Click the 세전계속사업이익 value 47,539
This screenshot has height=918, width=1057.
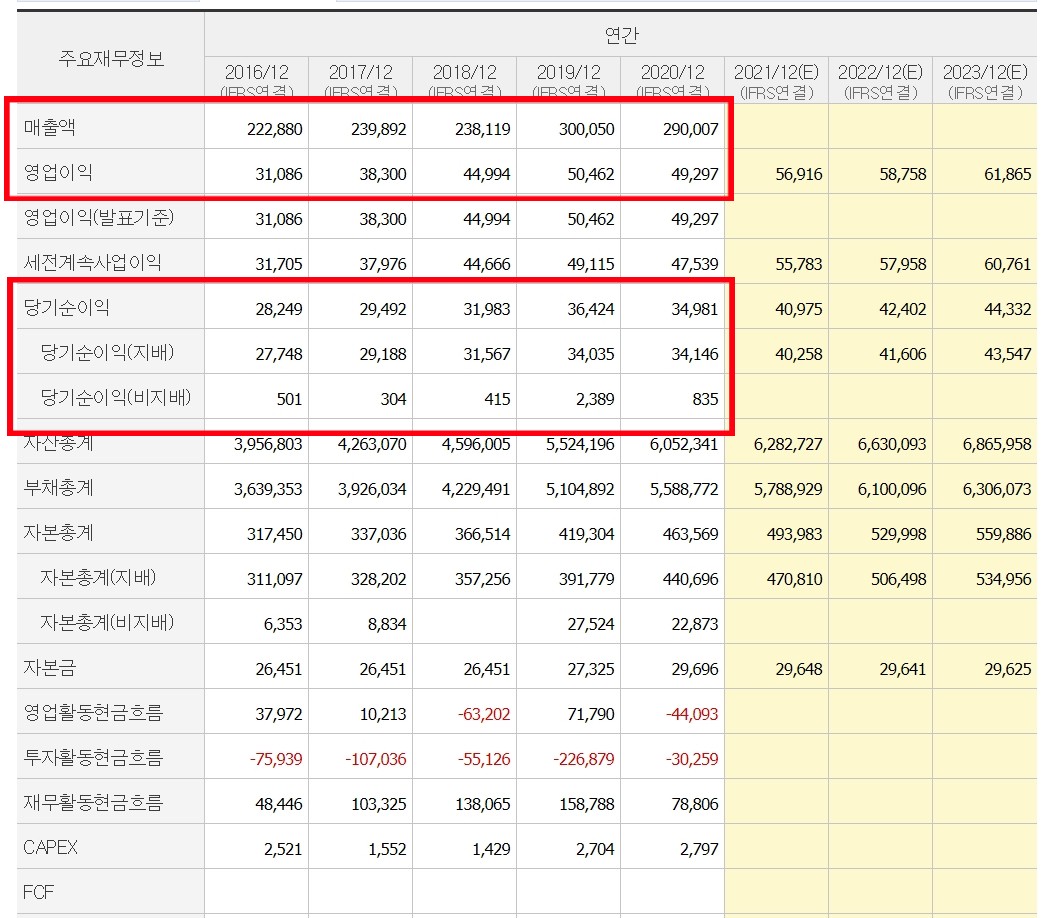coord(695,264)
